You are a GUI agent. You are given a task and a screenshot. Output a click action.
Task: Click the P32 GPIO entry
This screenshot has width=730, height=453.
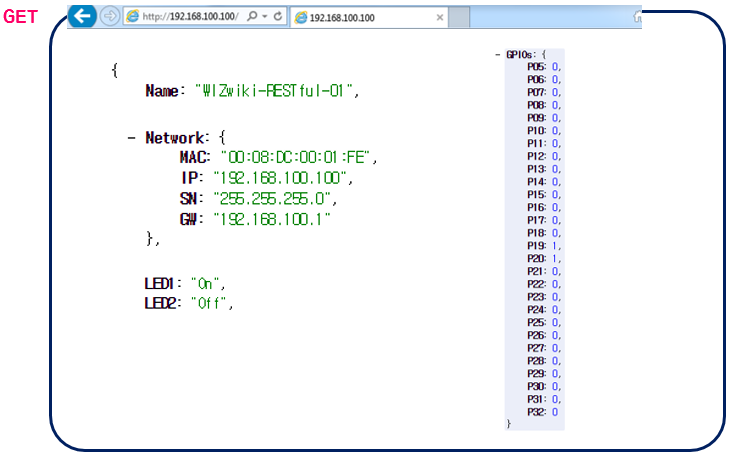(x=542, y=412)
